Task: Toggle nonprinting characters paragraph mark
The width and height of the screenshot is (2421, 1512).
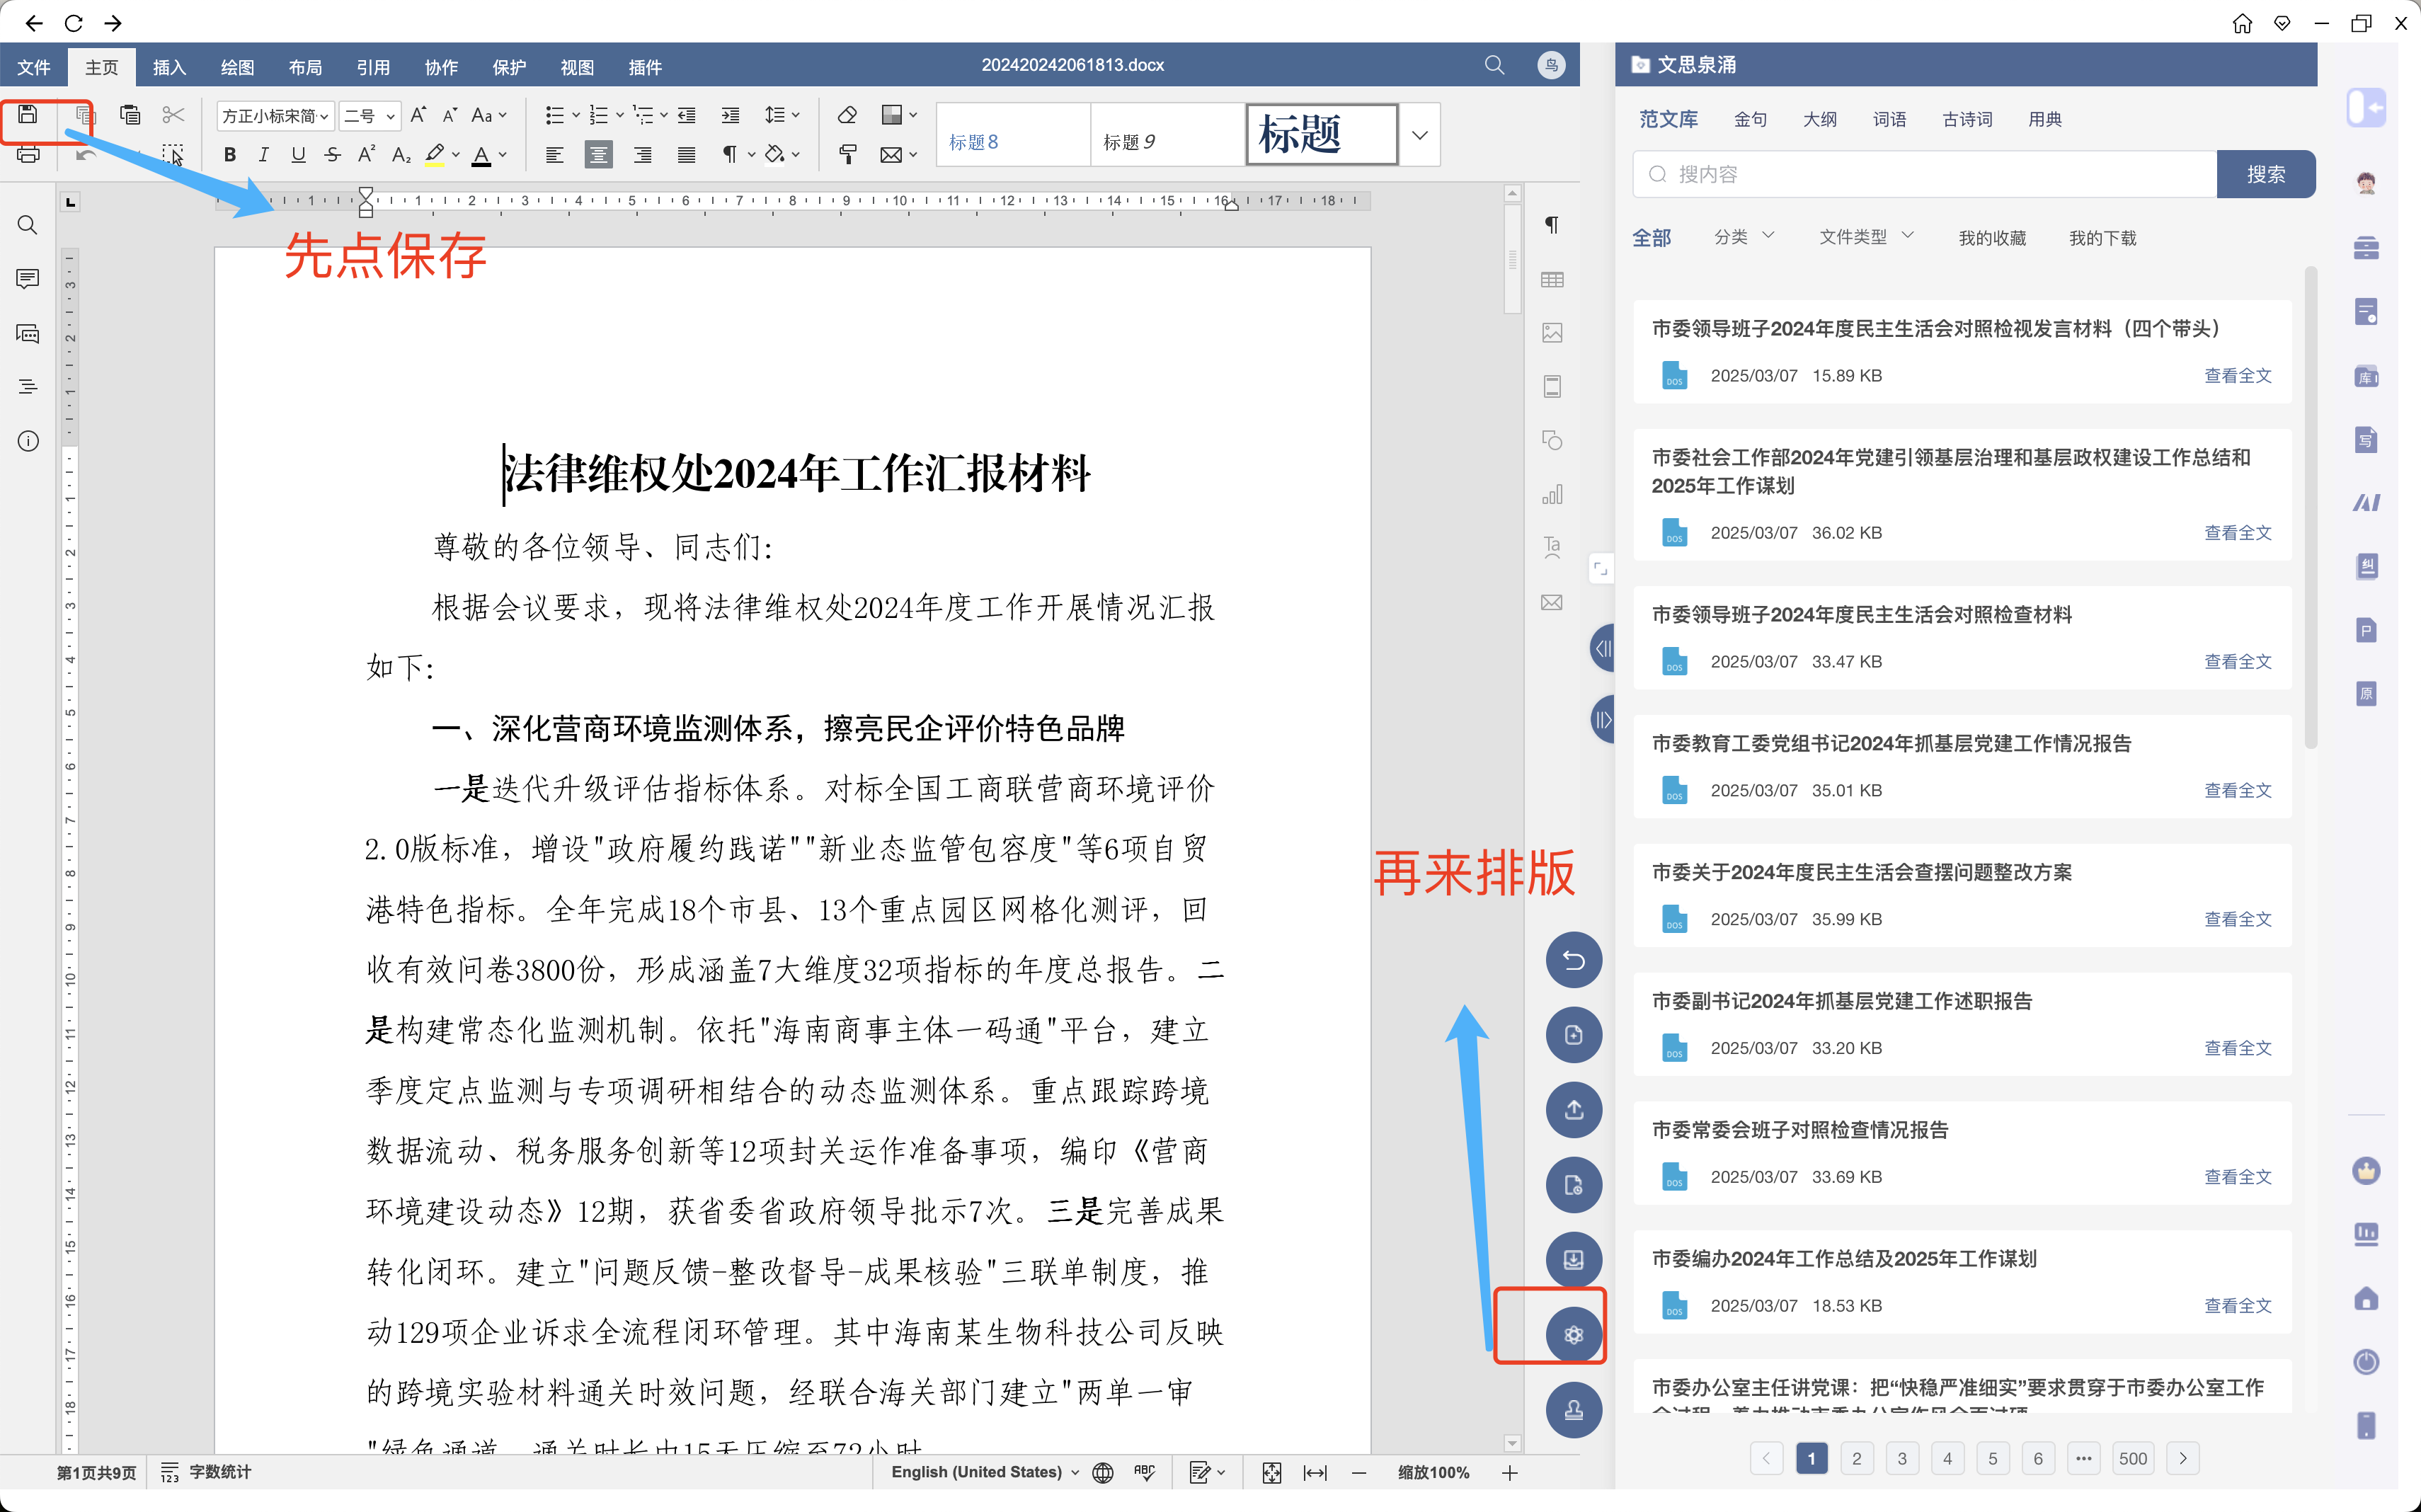Action: (730, 155)
